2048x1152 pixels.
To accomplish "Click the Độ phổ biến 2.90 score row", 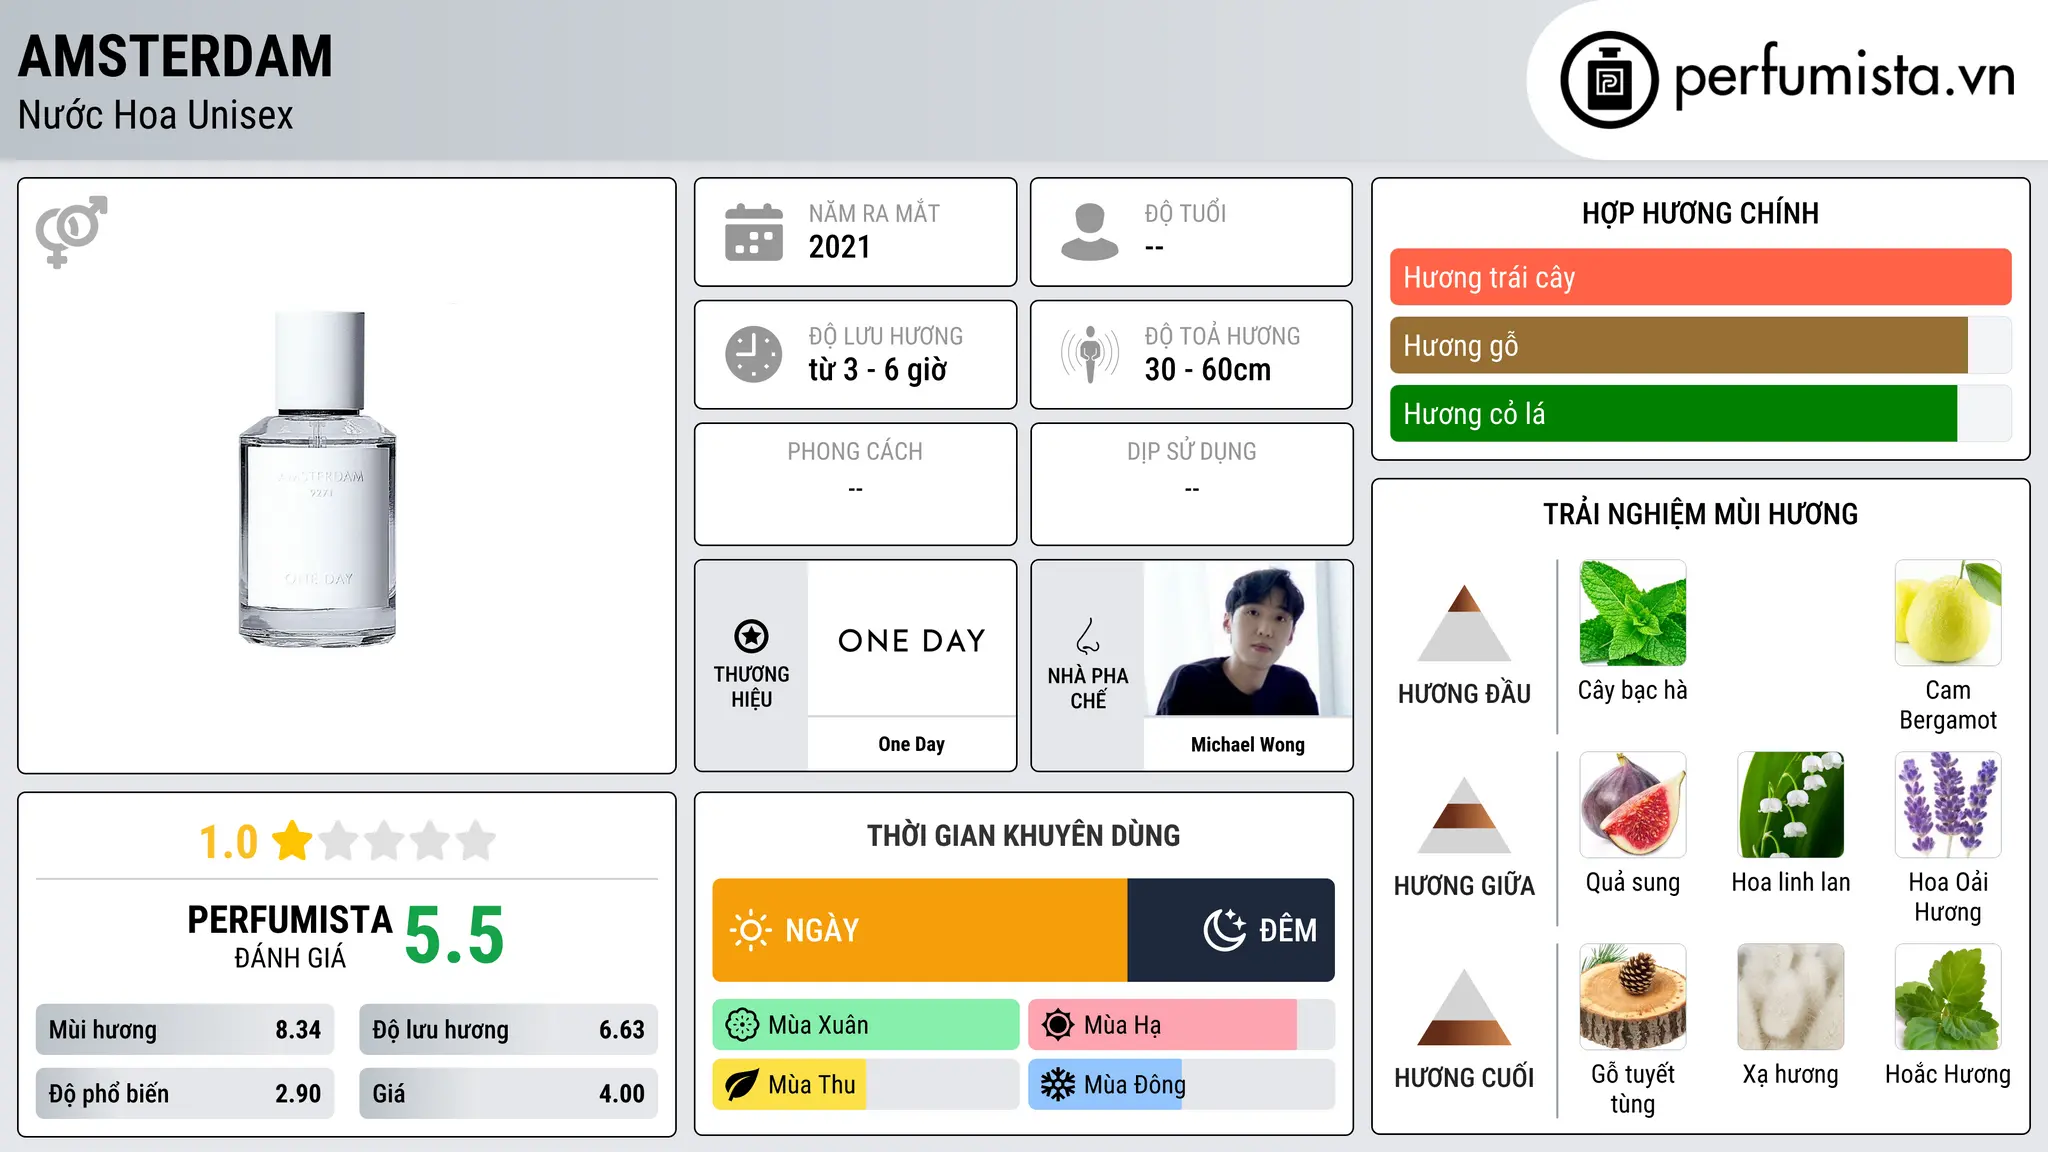I will [185, 1093].
